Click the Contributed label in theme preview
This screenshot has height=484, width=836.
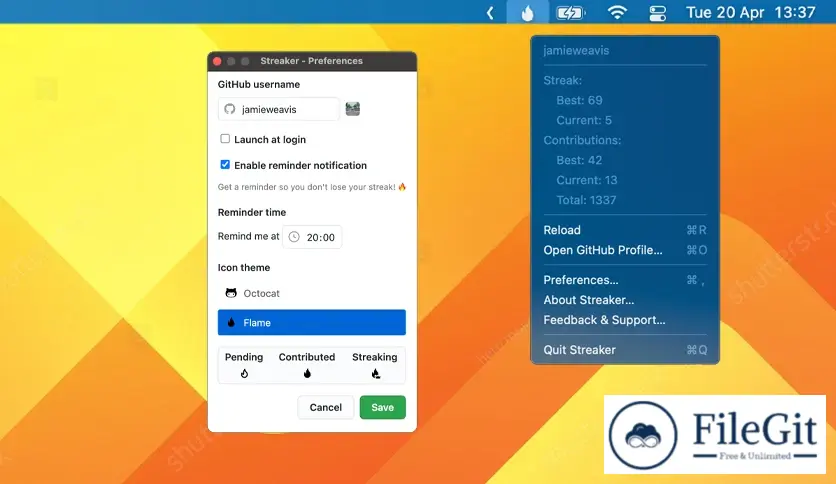pos(307,357)
